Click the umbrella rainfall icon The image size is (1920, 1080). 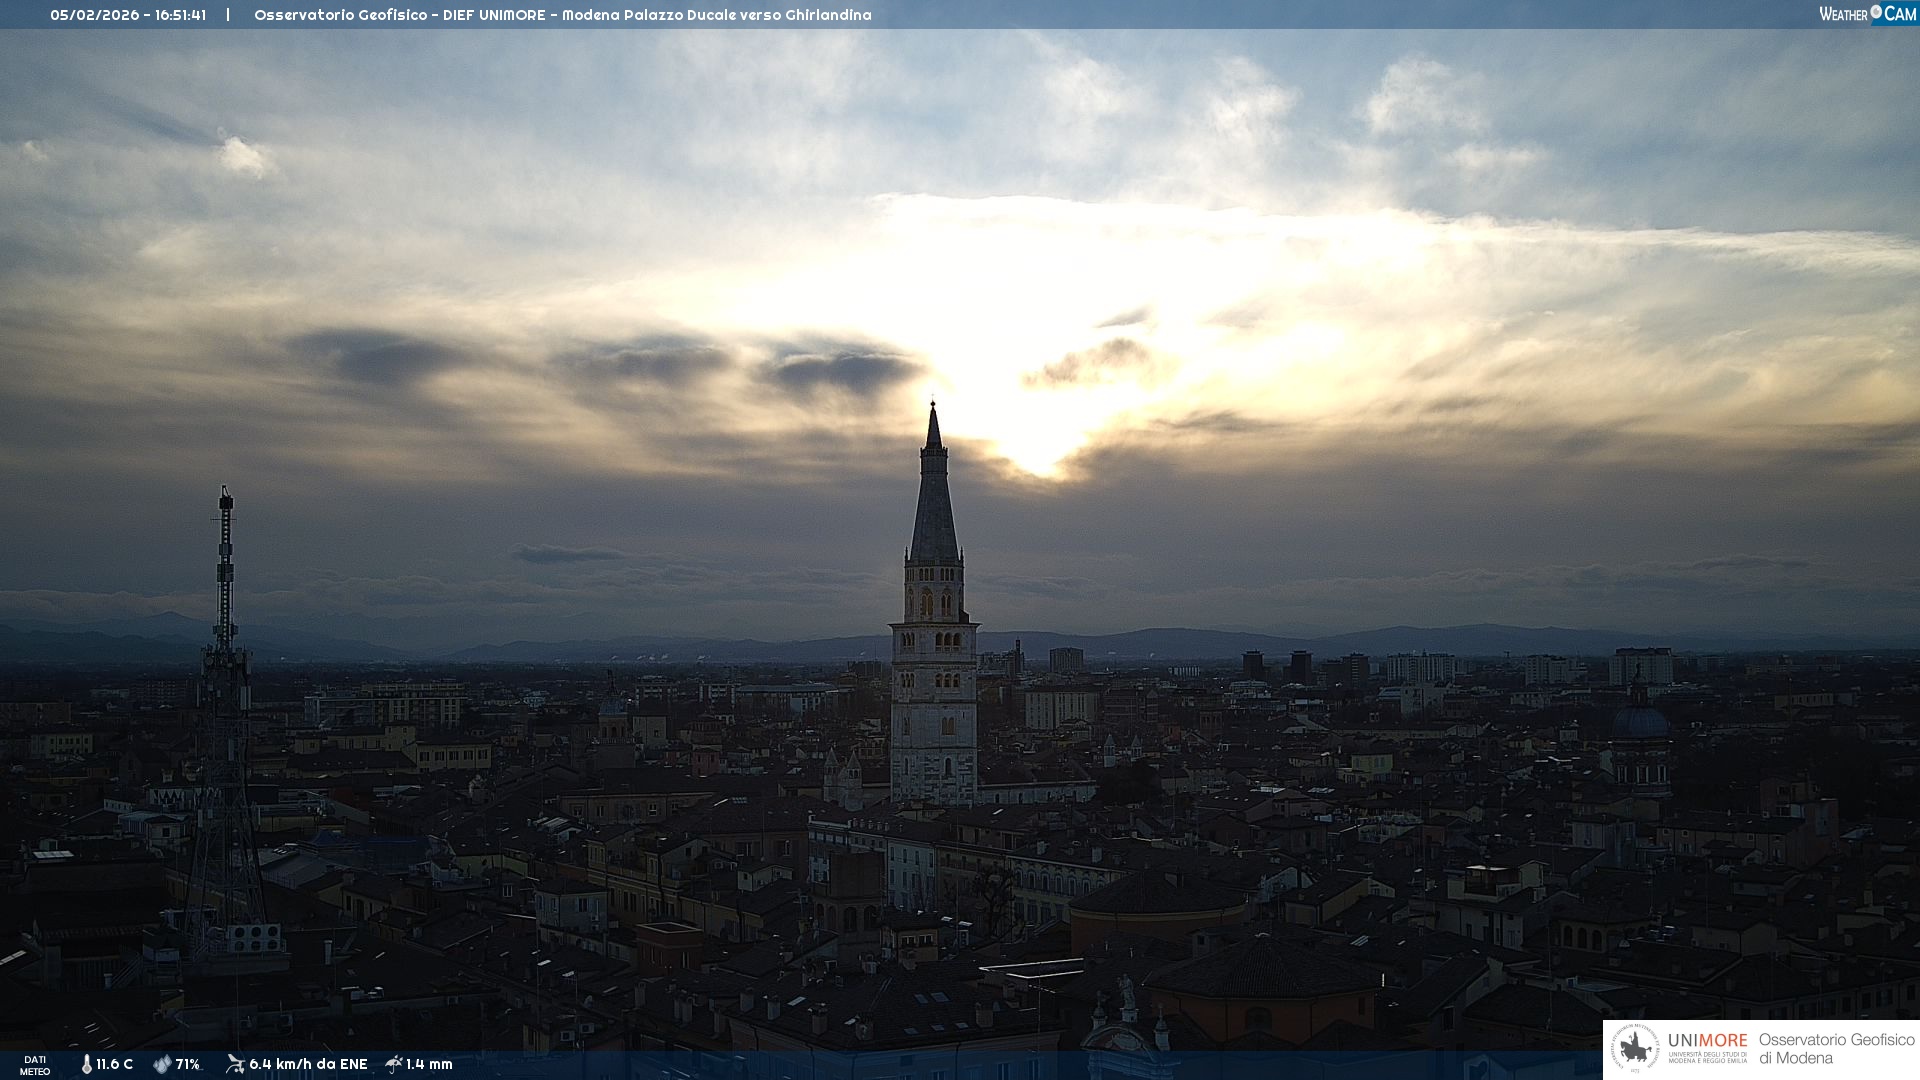(394, 1064)
